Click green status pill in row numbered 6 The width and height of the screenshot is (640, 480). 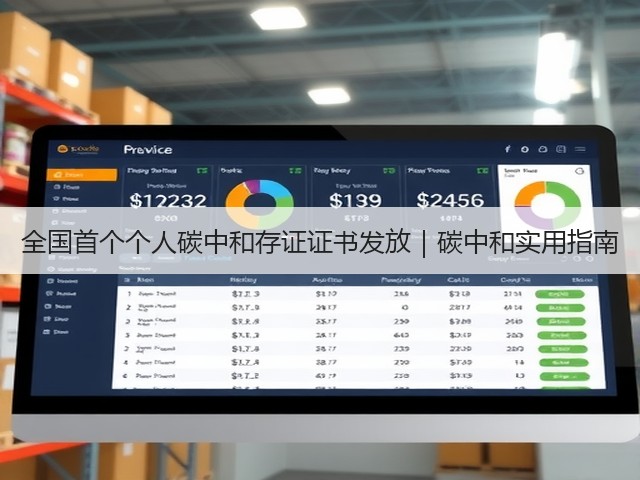point(564,376)
